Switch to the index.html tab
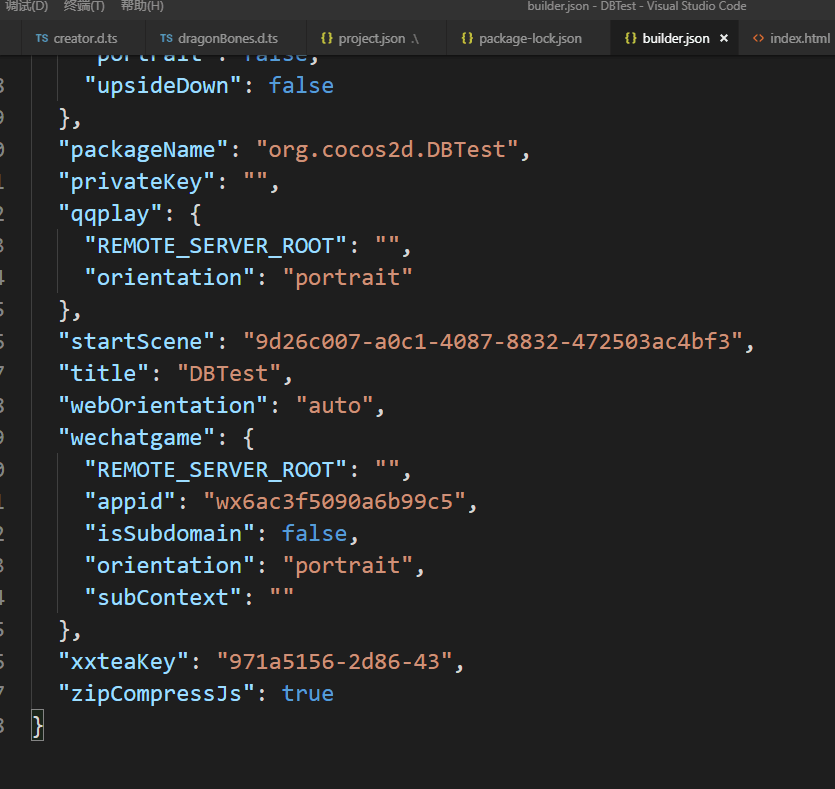 point(799,39)
